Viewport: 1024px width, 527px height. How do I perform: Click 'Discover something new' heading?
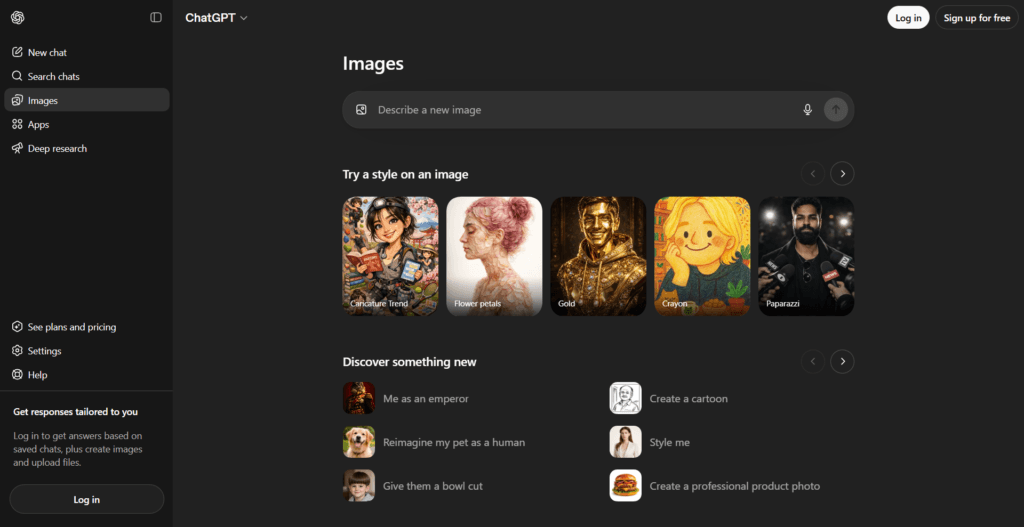point(409,362)
